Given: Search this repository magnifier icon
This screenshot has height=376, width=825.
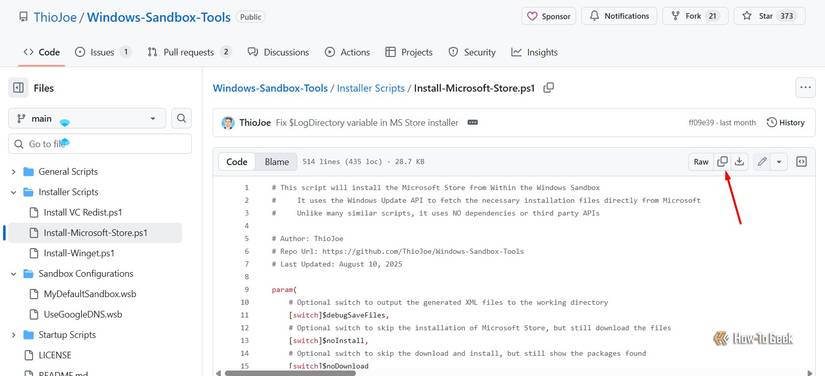Looking at the screenshot, I should [x=182, y=118].
